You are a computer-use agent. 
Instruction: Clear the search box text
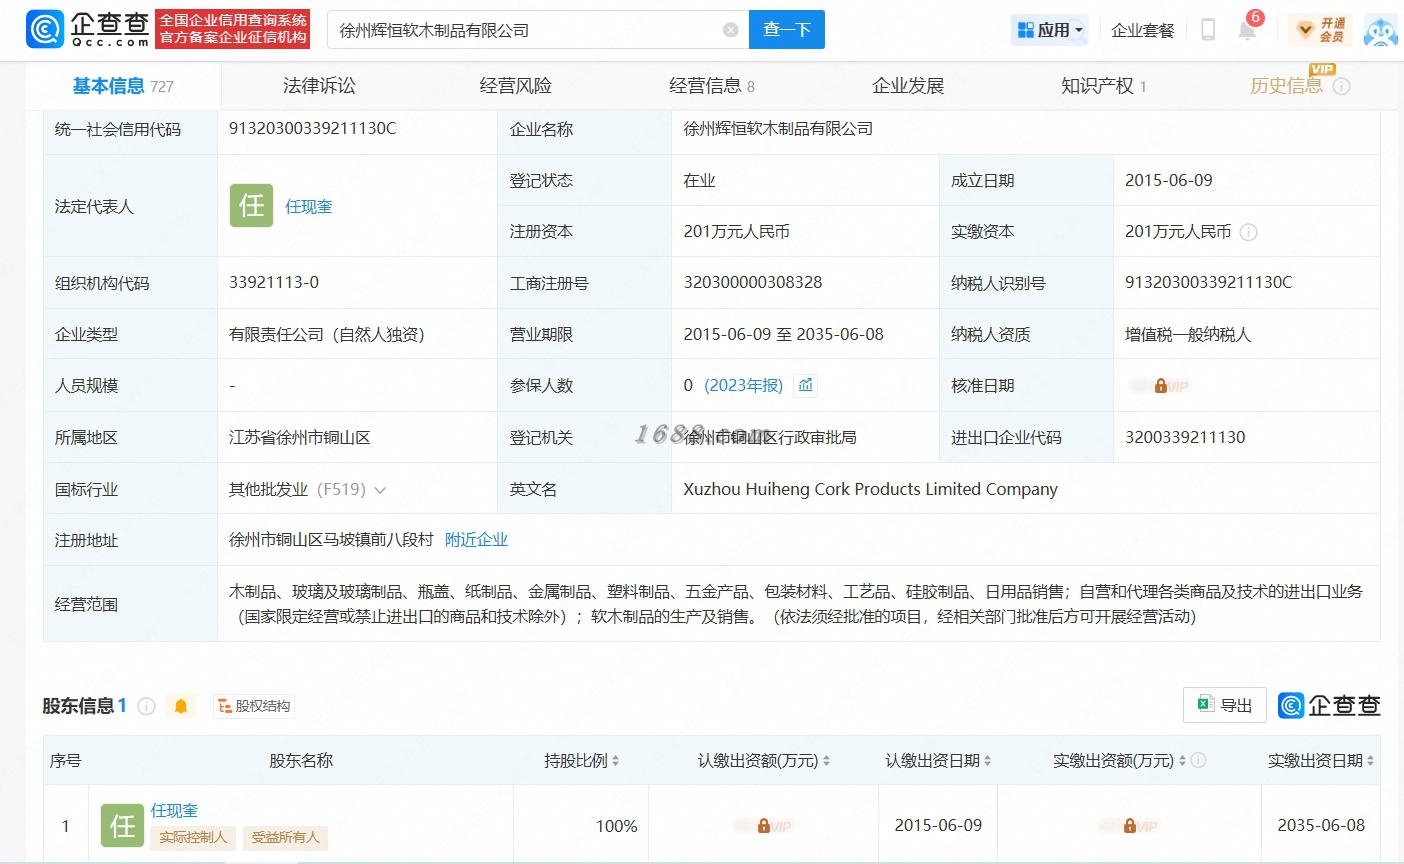click(731, 30)
